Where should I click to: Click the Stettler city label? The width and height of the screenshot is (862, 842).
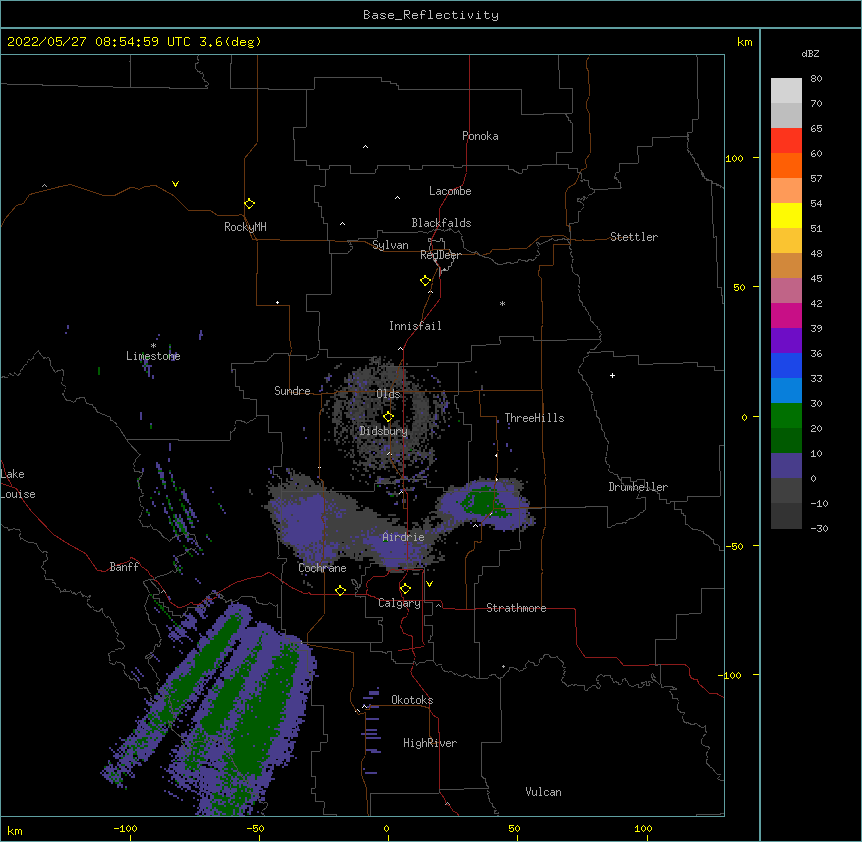(634, 237)
